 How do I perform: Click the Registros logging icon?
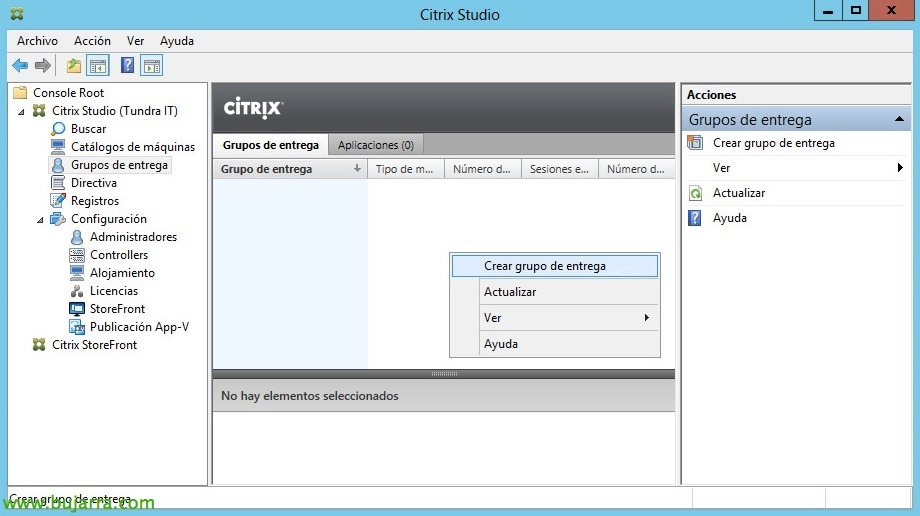[58, 201]
